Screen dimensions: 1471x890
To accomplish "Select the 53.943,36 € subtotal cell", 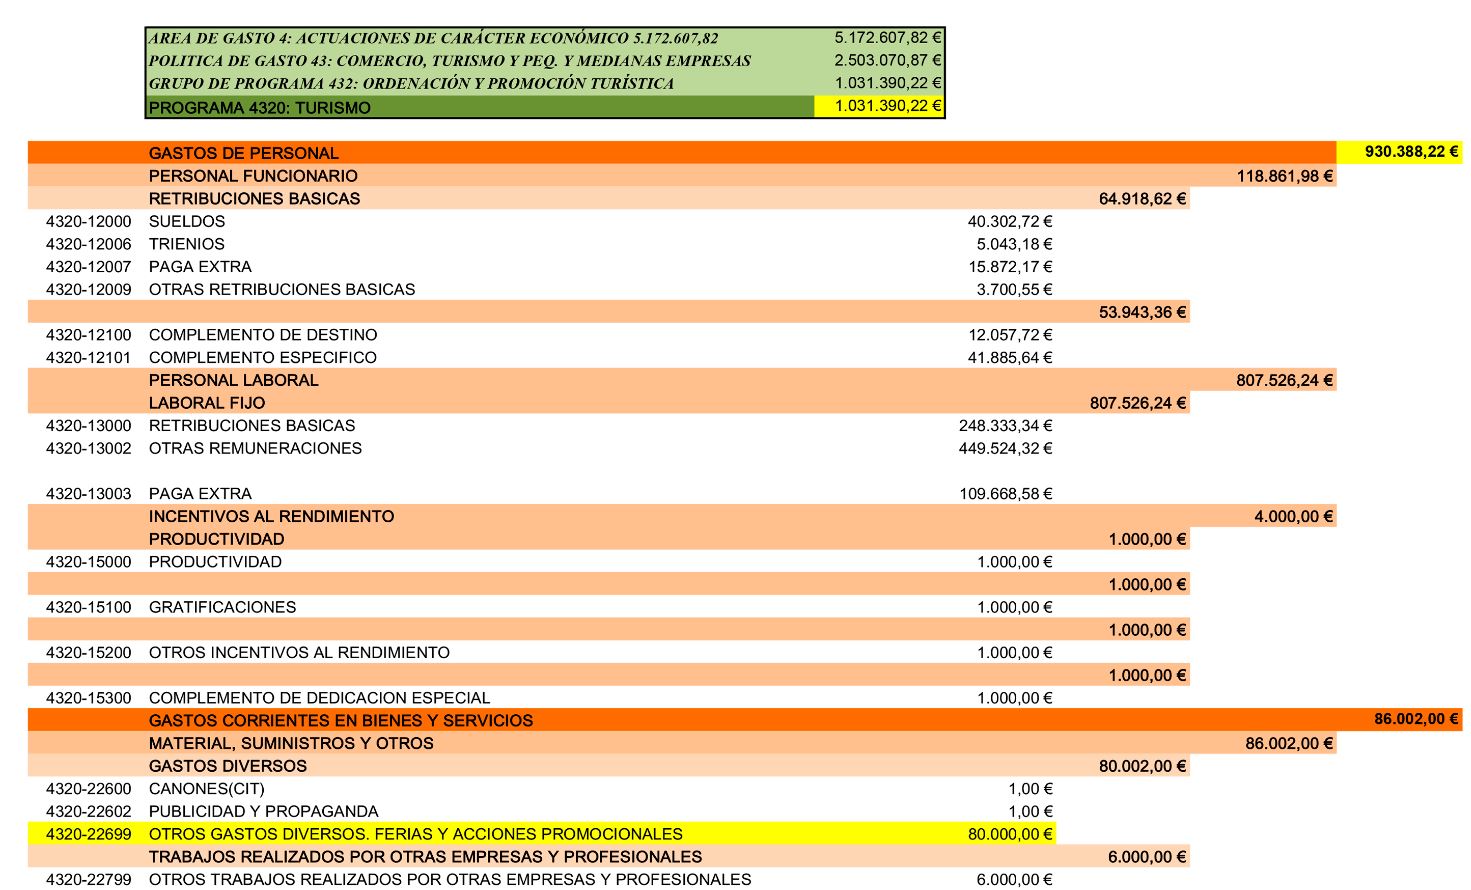I will pyautogui.click(x=1142, y=312).
